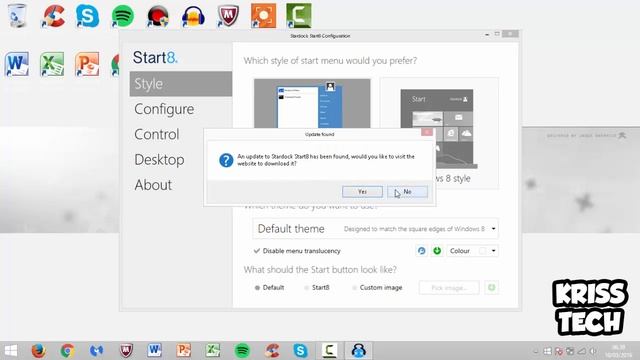The width and height of the screenshot is (640, 360).
Task: Open the Configure section in sidebar
Action: [x=164, y=109]
